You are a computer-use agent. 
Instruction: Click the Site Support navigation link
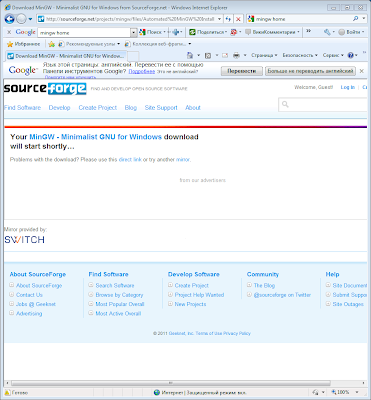pos(161,108)
